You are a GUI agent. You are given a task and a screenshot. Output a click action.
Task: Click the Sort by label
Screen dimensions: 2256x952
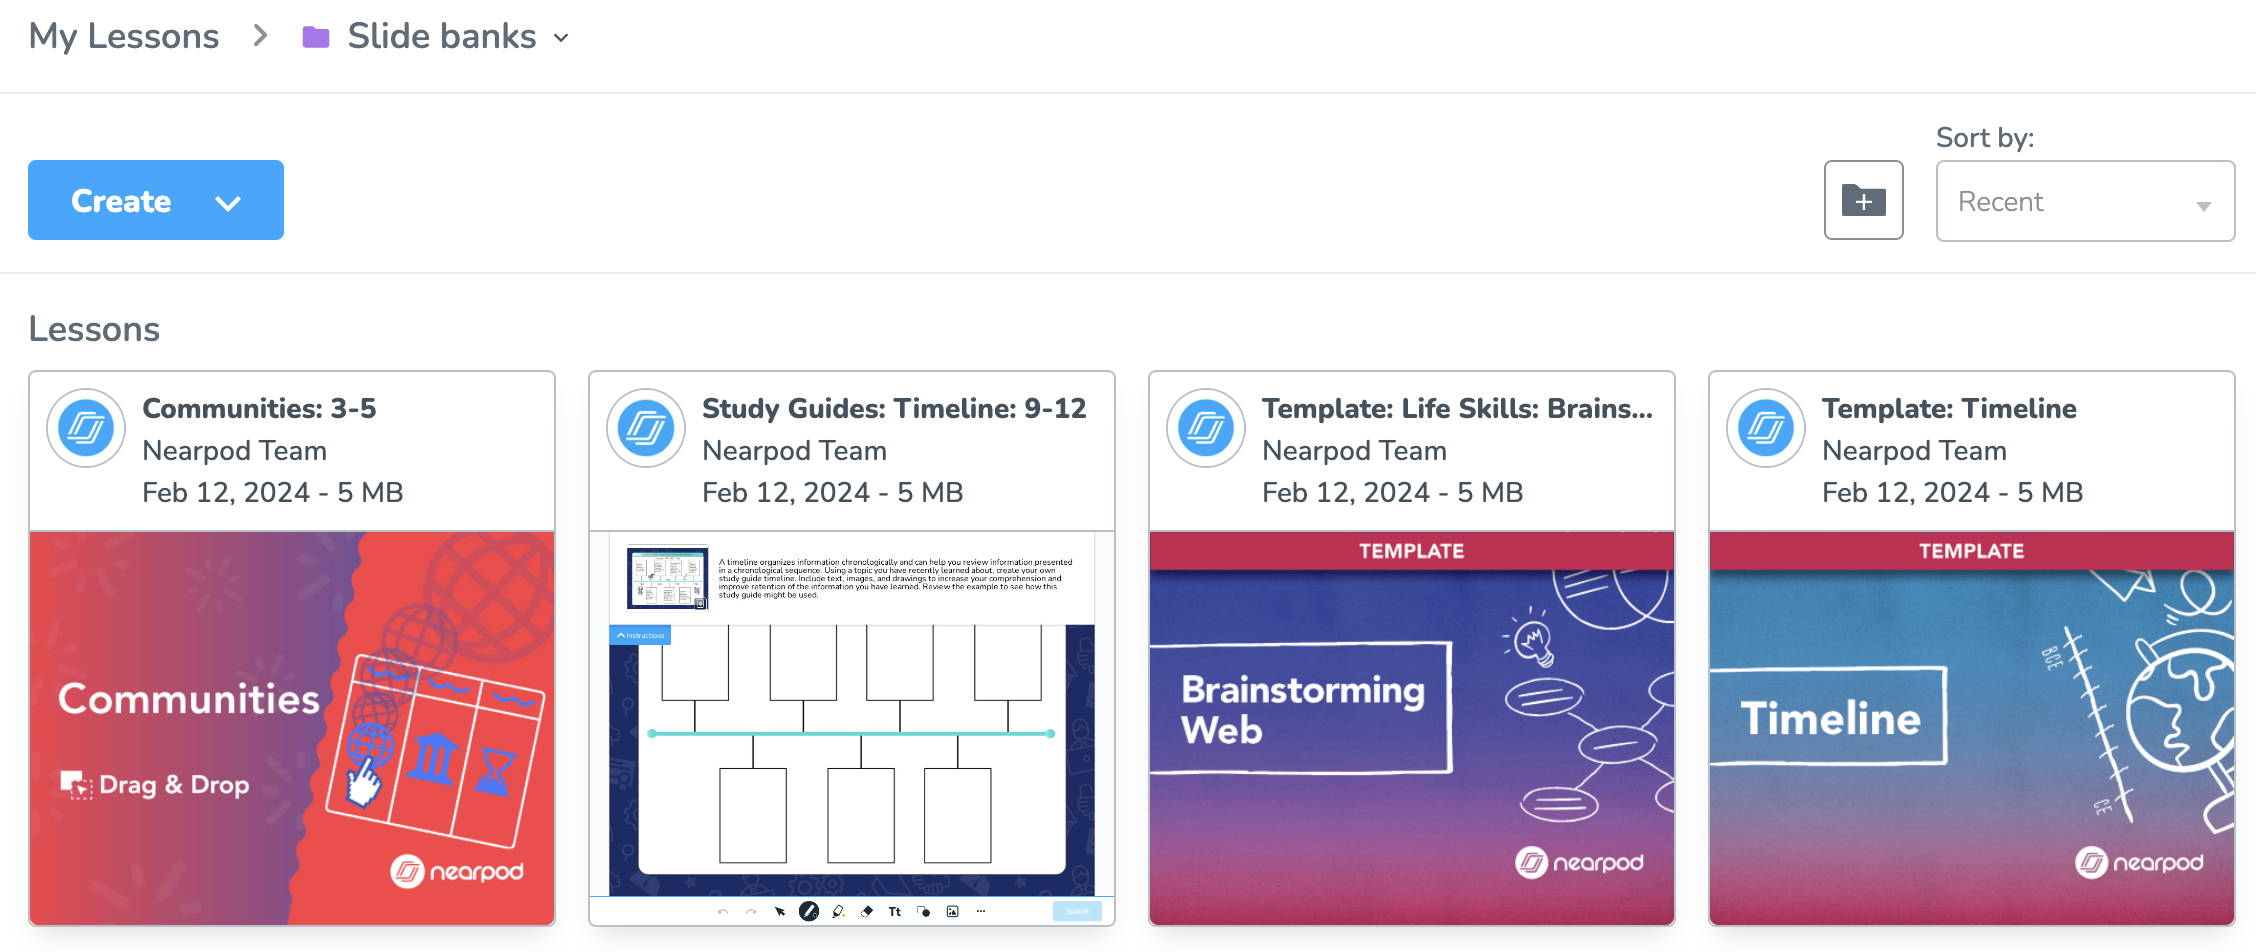[1985, 137]
